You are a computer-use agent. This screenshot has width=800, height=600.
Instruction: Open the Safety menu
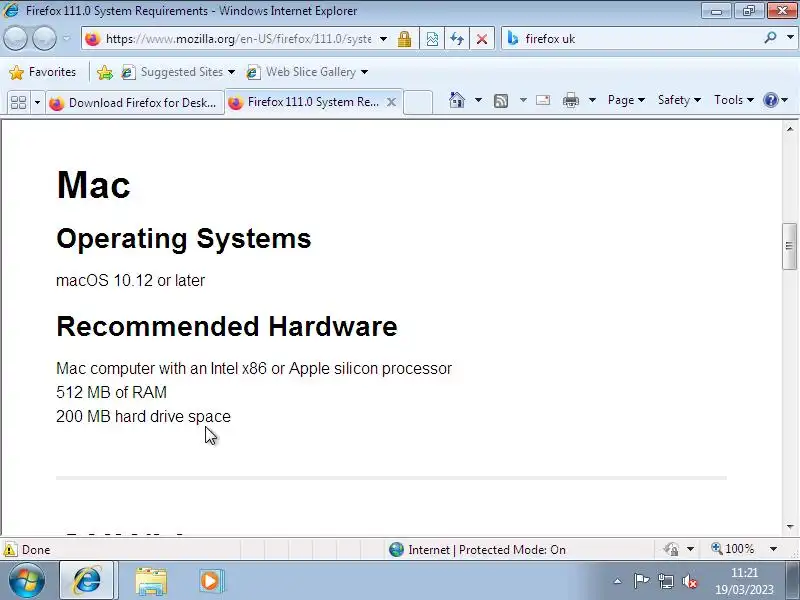pos(679,100)
